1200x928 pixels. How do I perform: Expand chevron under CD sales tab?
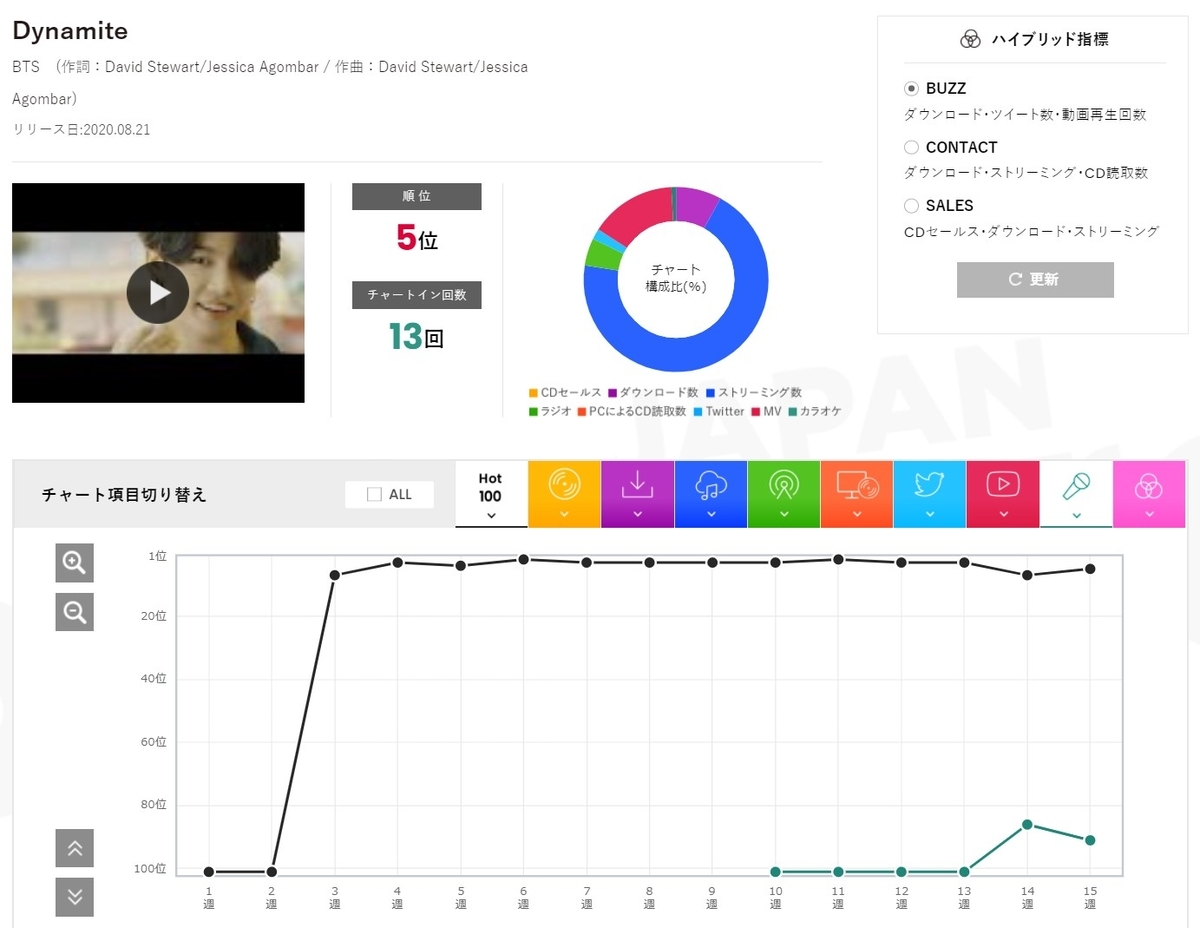pos(564,516)
